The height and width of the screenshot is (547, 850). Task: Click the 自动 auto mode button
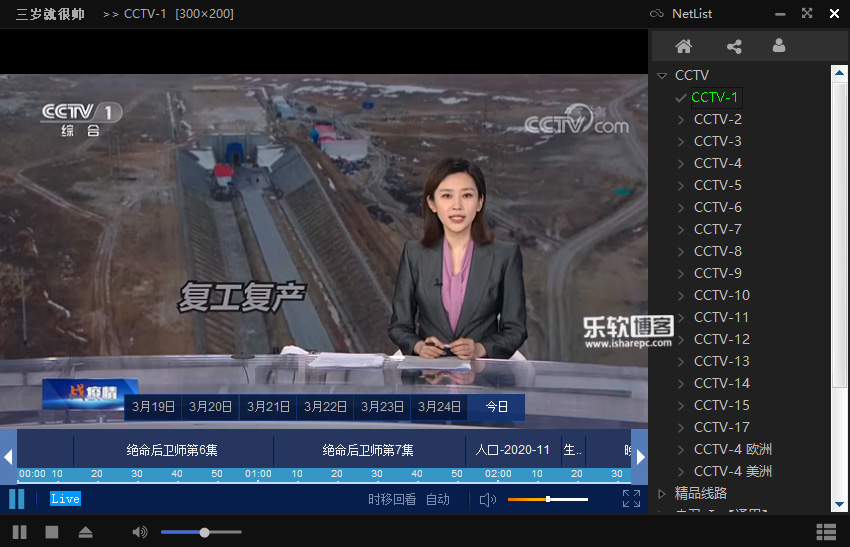[x=437, y=499]
